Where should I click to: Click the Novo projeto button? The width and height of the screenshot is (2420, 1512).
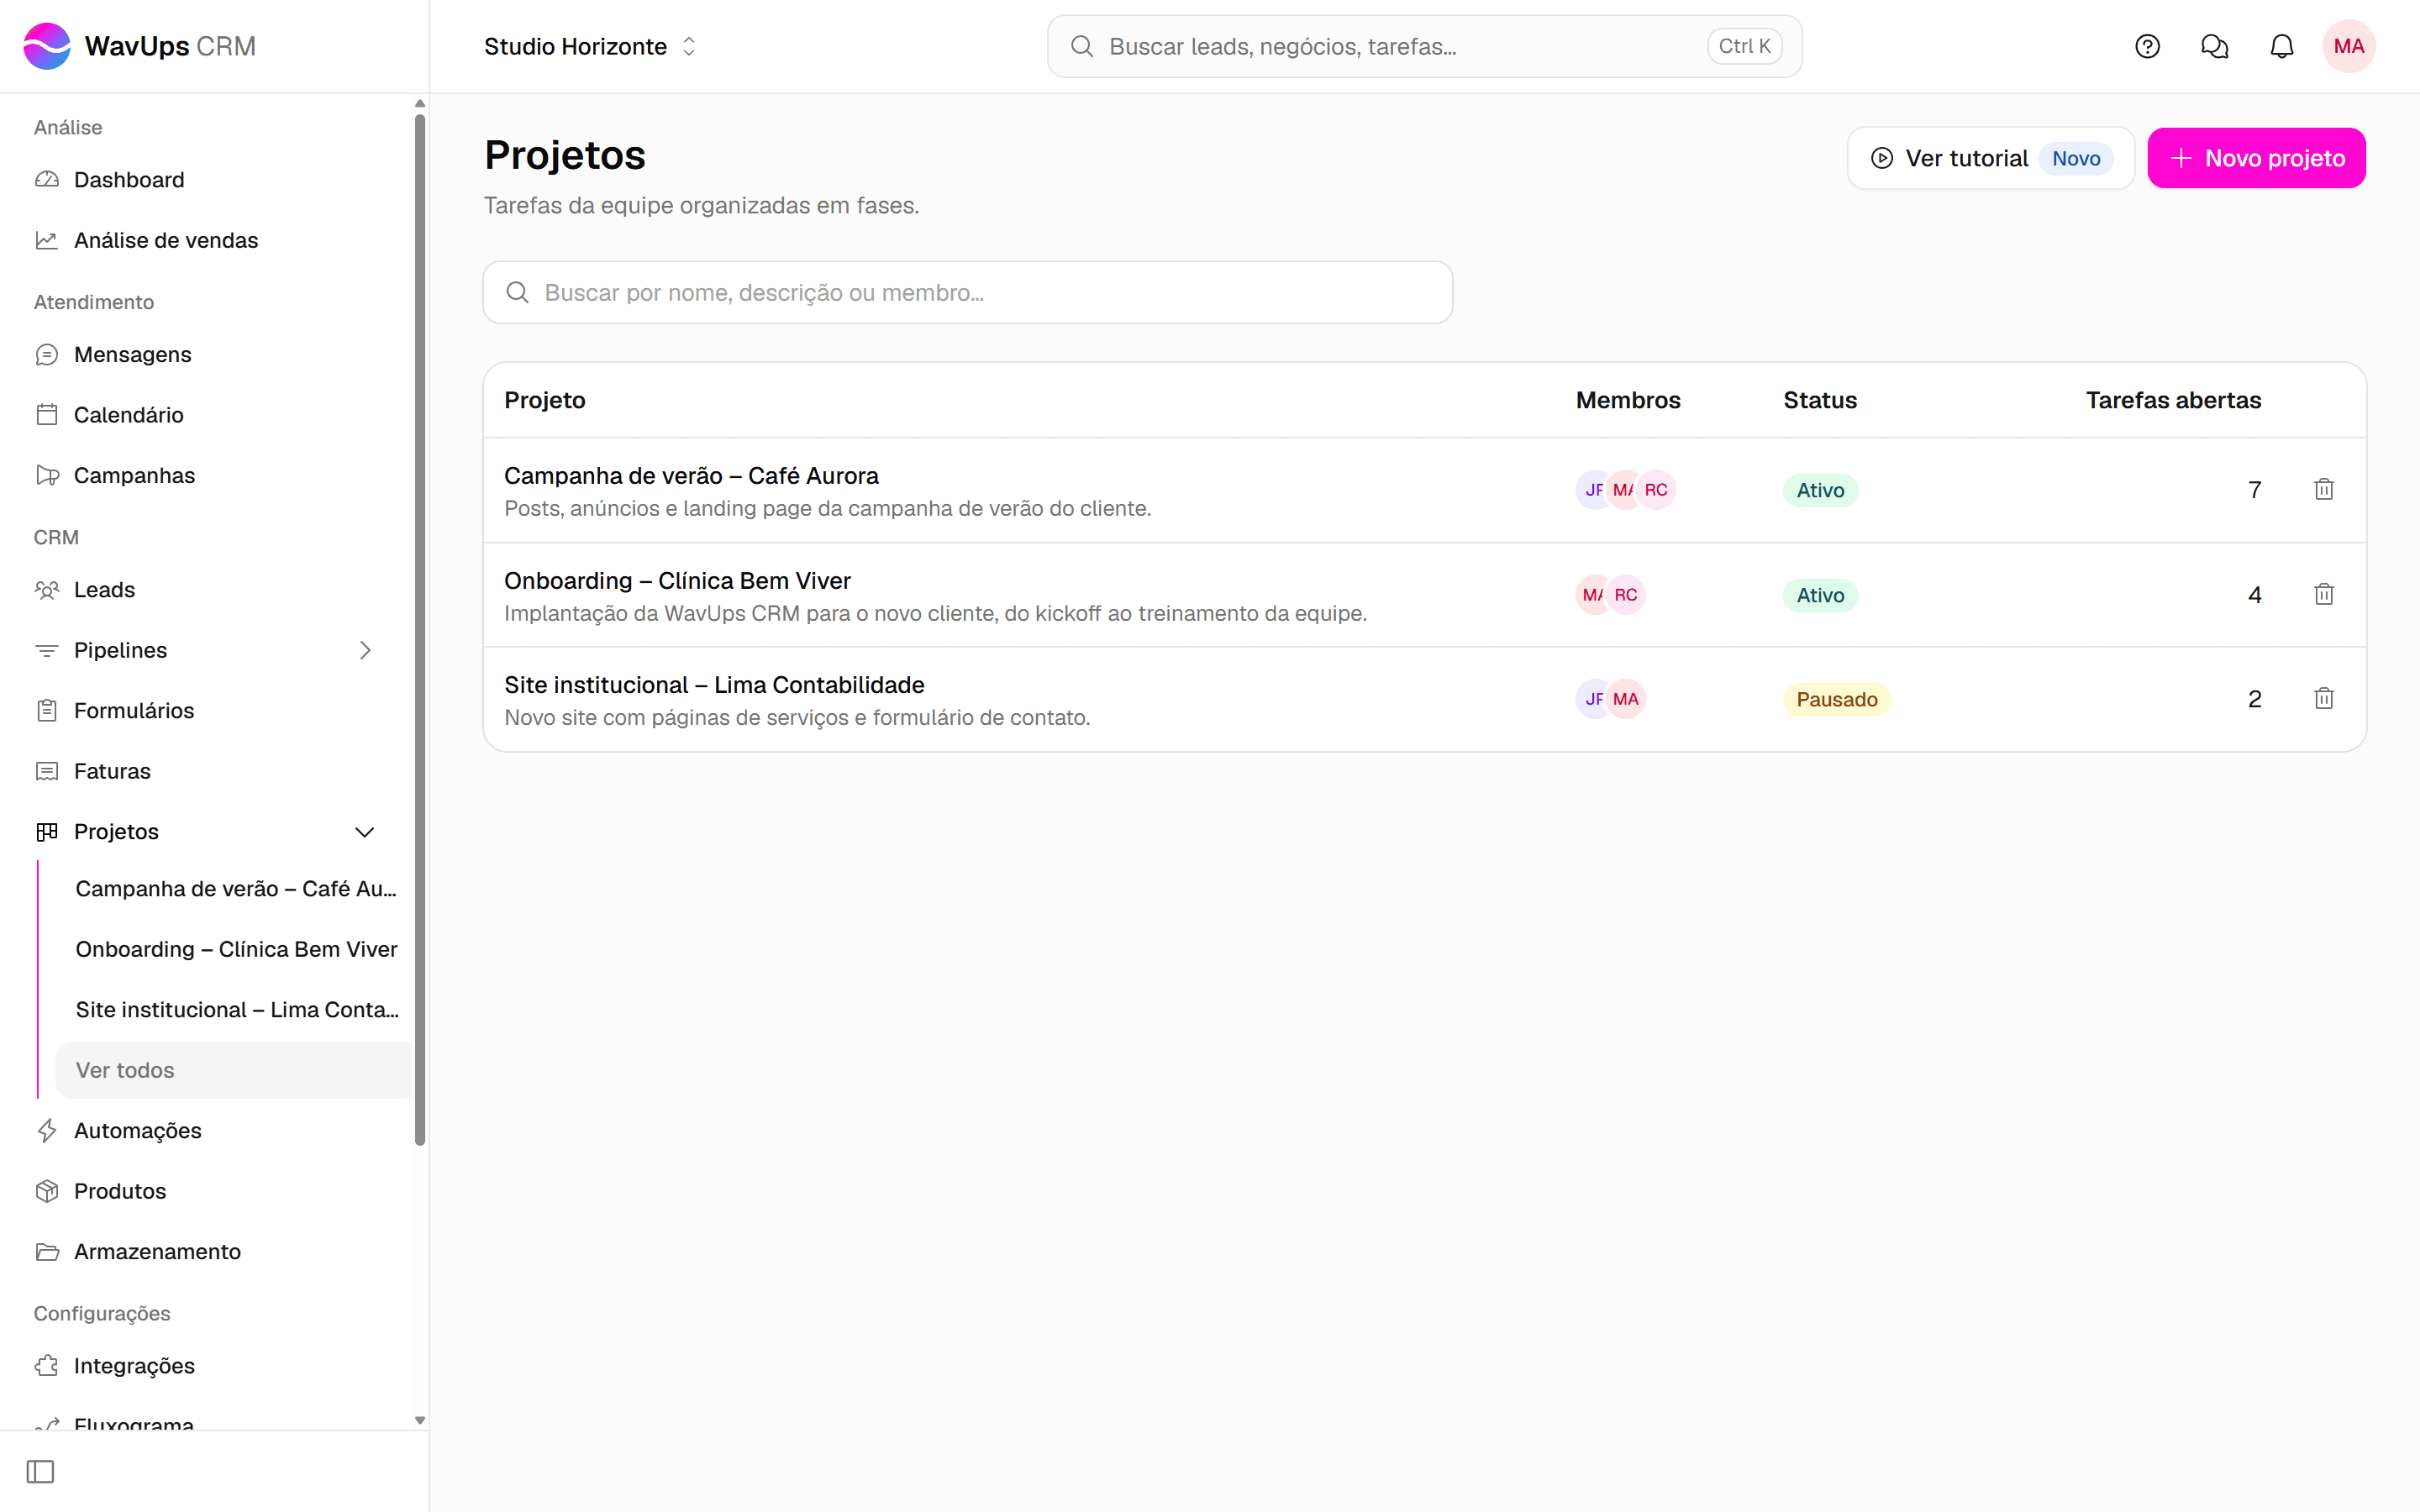tap(2256, 158)
